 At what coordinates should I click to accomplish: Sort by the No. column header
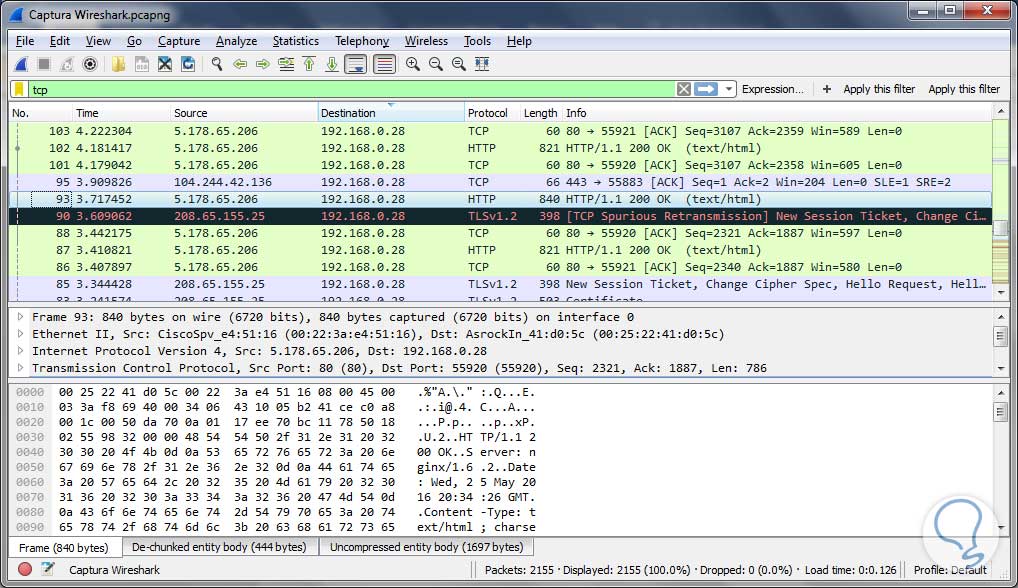(40, 113)
